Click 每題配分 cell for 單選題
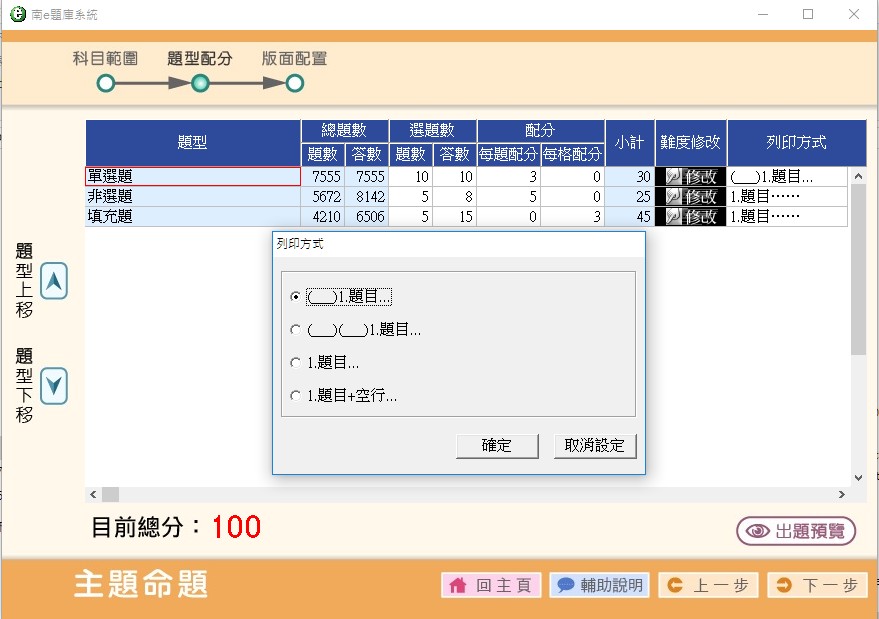 pos(509,177)
